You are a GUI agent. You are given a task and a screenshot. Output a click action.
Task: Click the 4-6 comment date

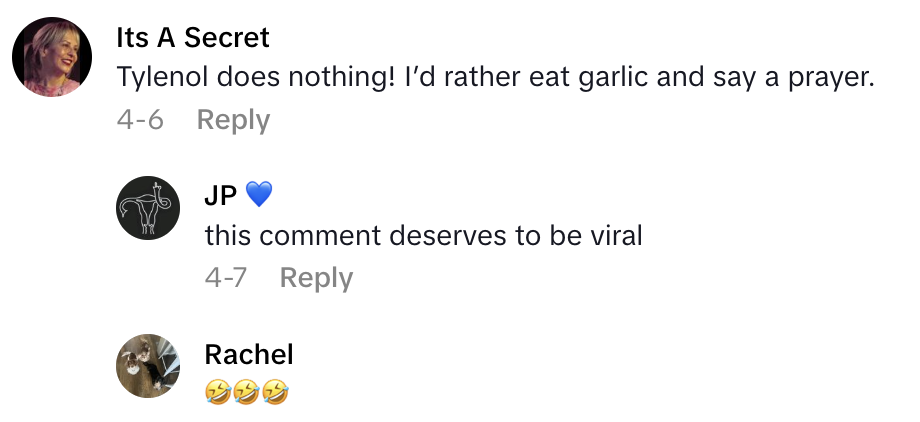[x=139, y=120]
